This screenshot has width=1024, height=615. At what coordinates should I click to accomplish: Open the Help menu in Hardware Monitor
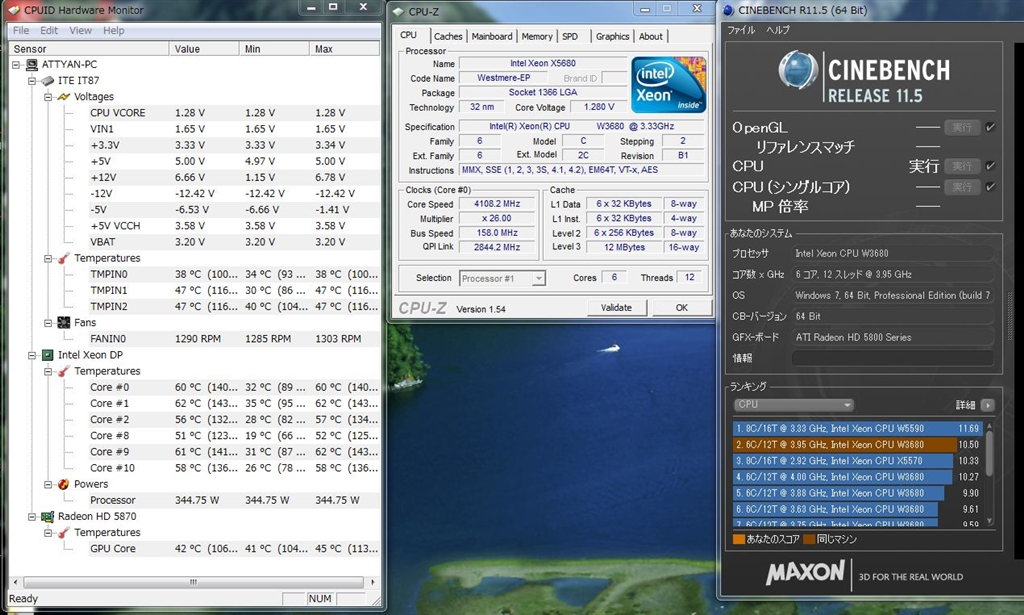coord(113,31)
